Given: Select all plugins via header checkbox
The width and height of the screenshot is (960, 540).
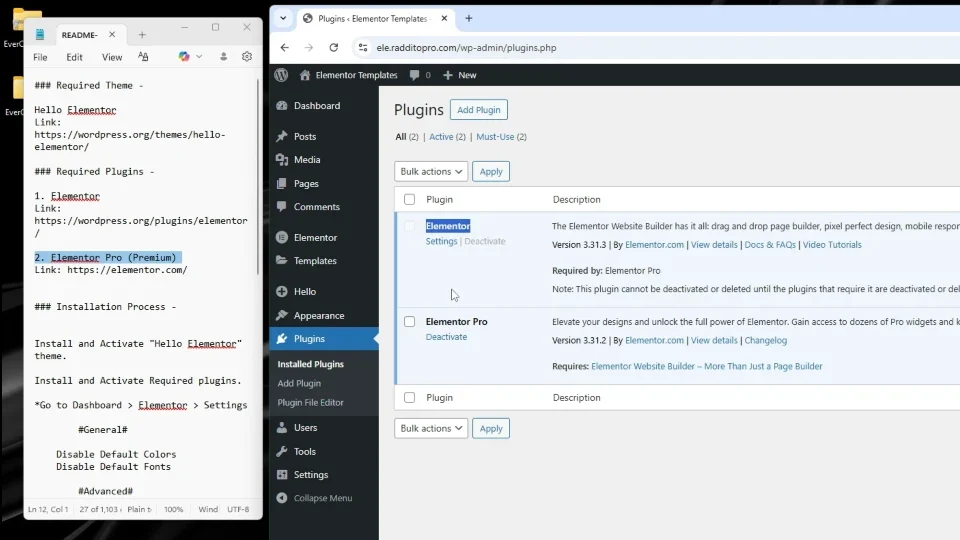Looking at the screenshot, I should (x=410, y=199).
